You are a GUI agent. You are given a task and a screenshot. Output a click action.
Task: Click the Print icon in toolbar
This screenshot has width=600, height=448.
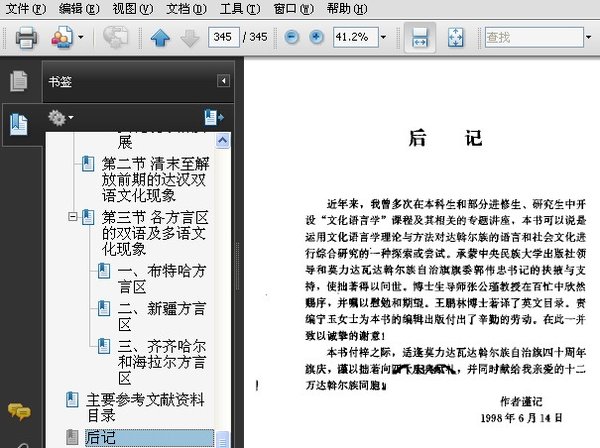pyautogui.click(x=26, y=37)
